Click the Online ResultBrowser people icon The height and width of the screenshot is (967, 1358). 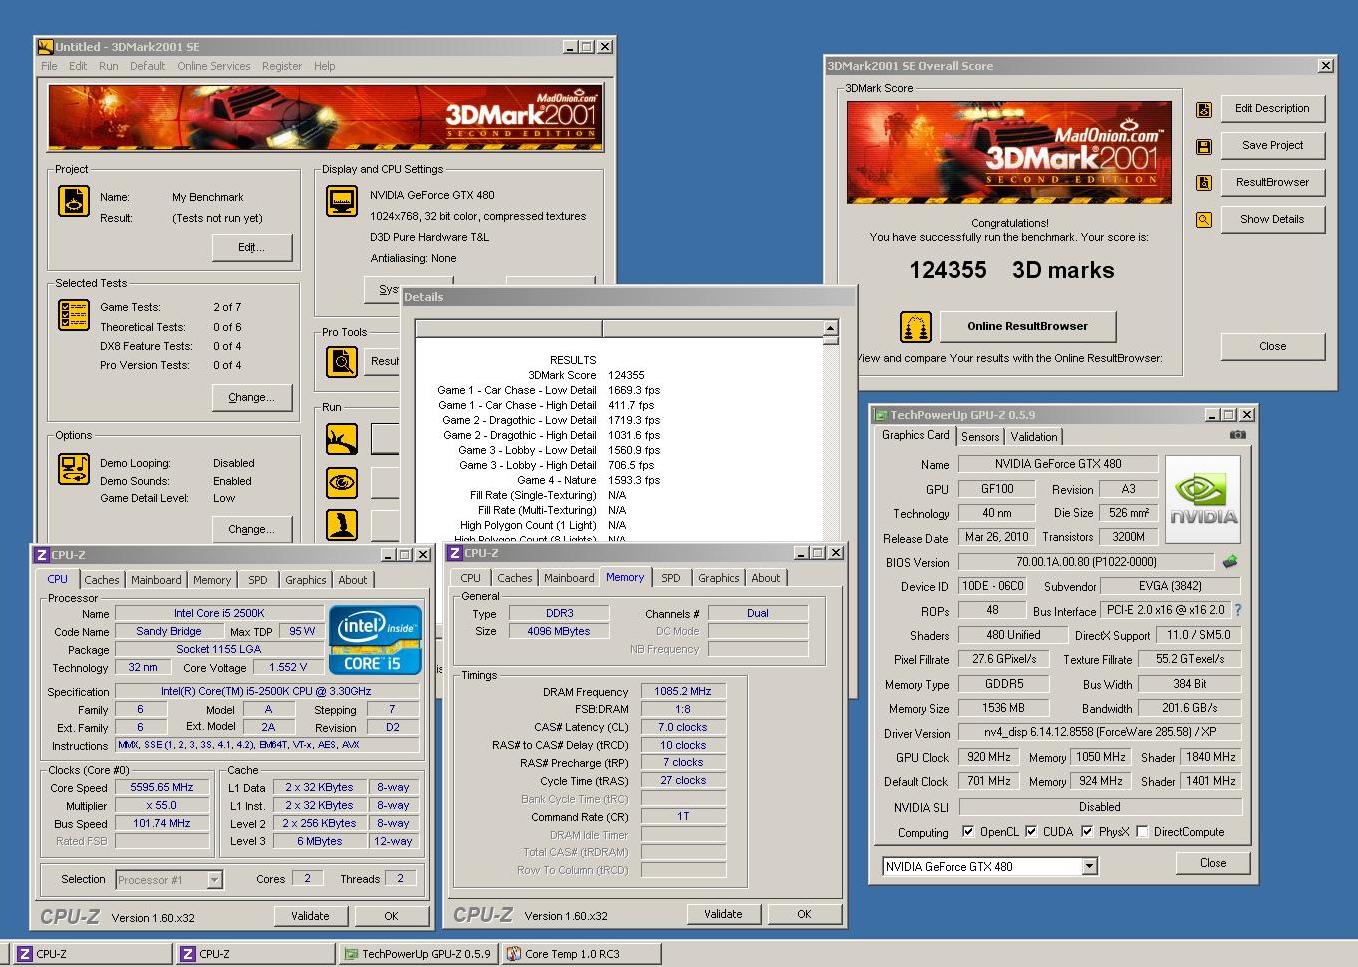pyautogui.click(x=915, y=326)
